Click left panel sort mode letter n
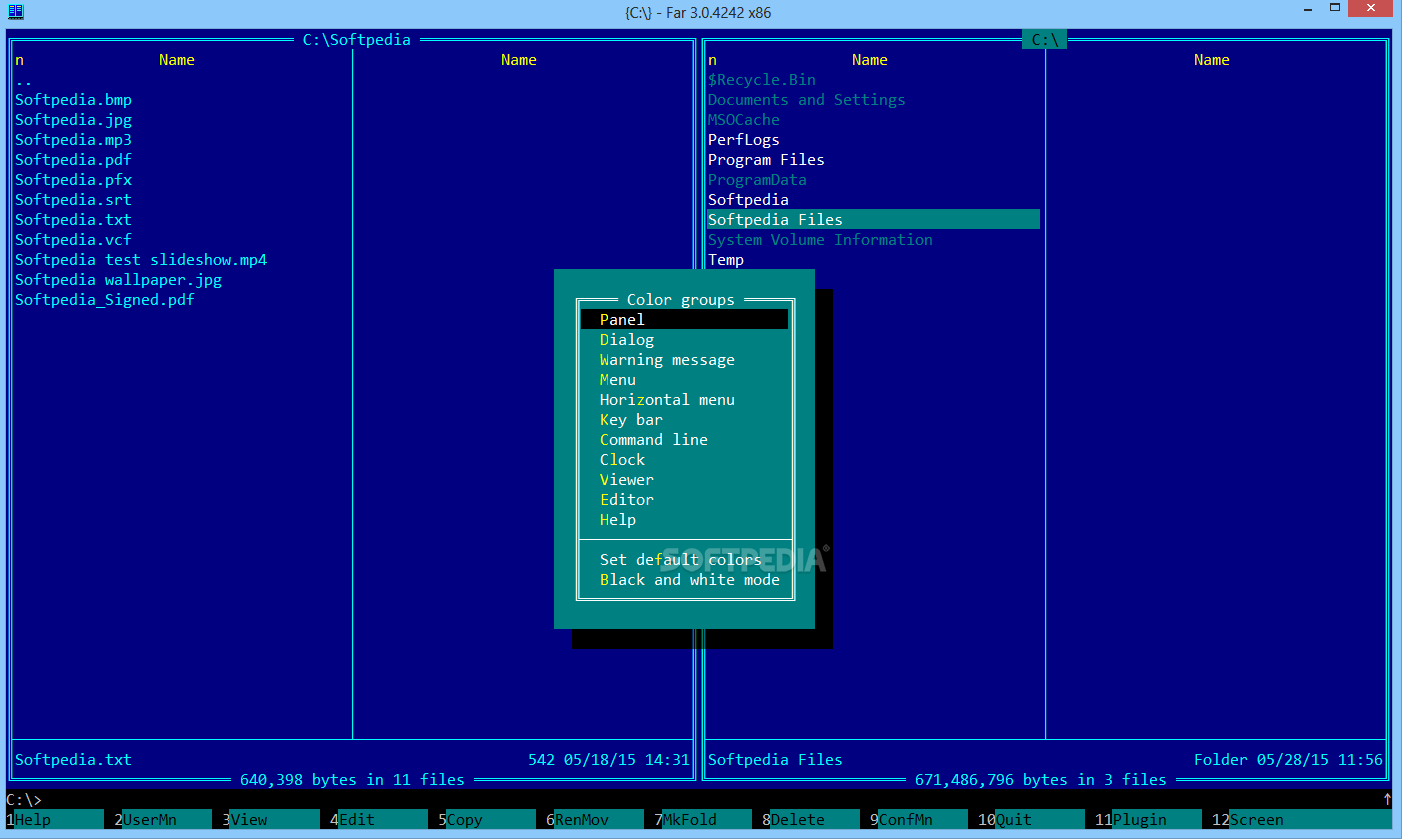 pyautogui.click(x=20, y=60)
